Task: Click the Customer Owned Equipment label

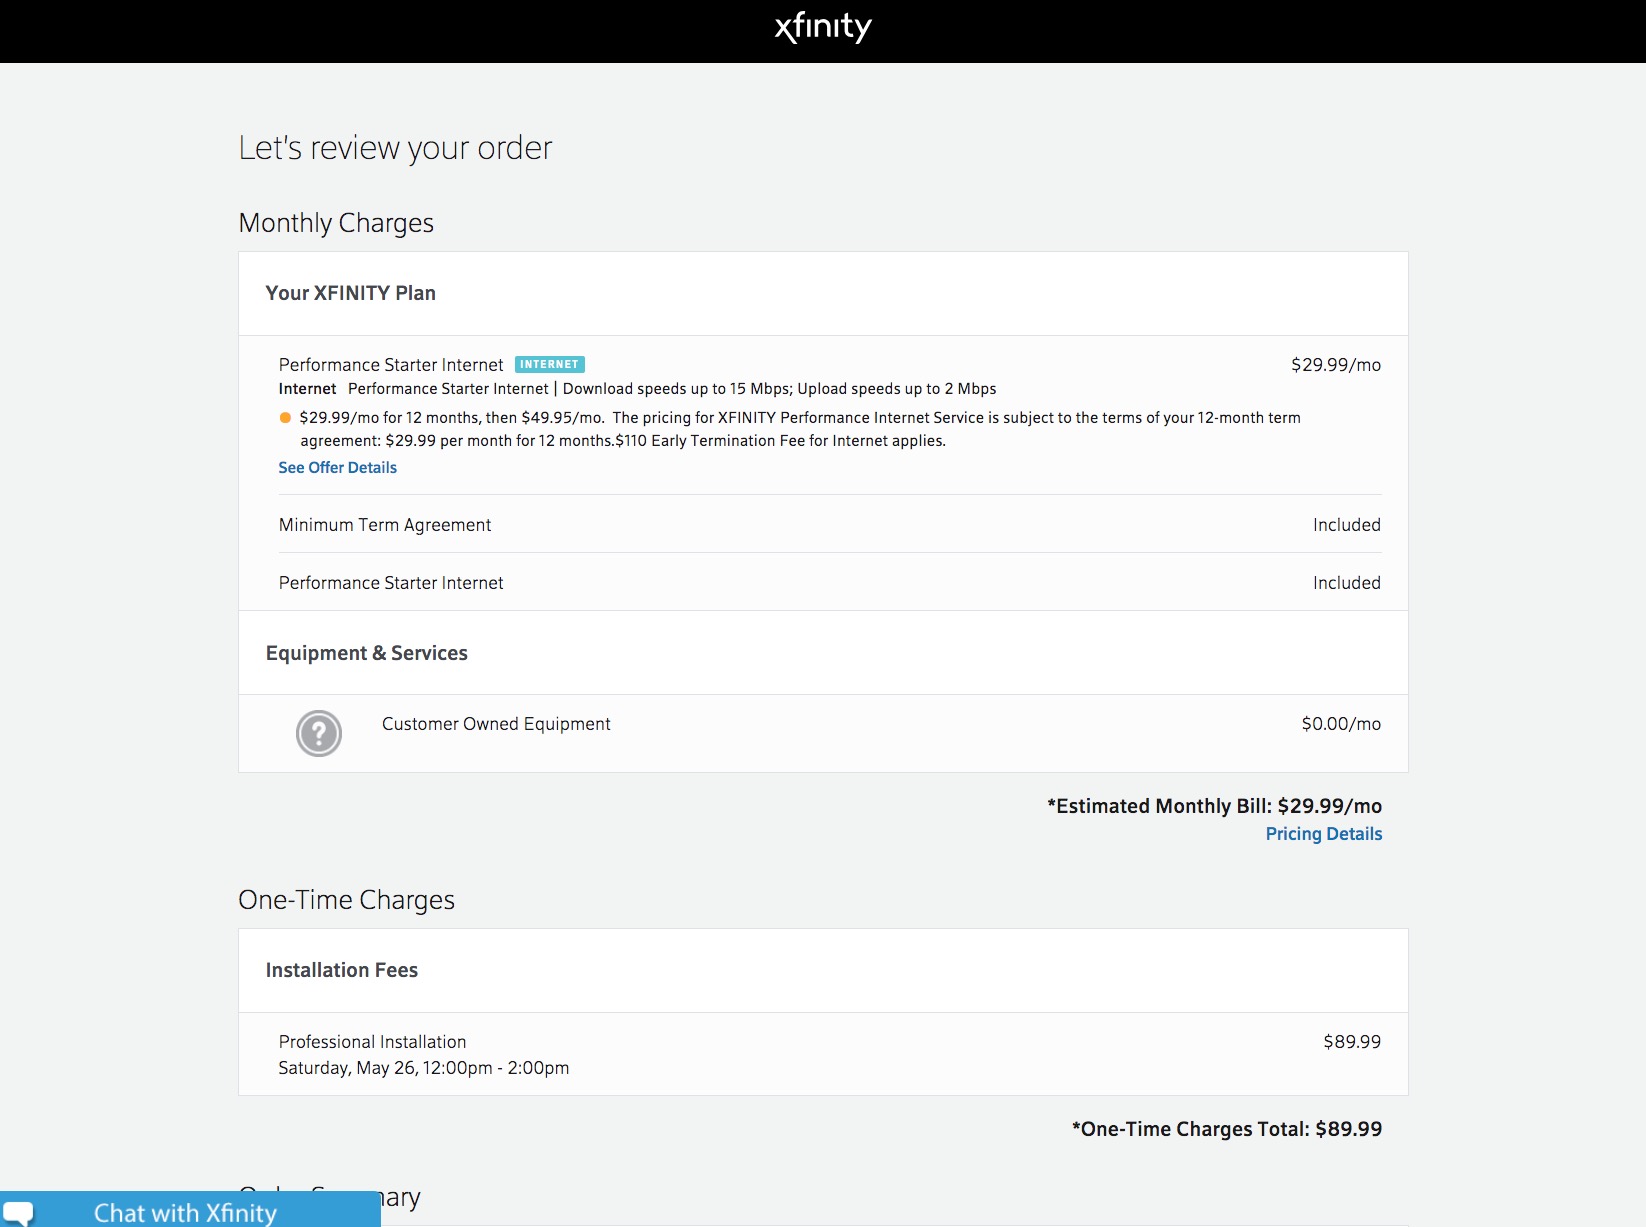Action: (x=496, y=724)
